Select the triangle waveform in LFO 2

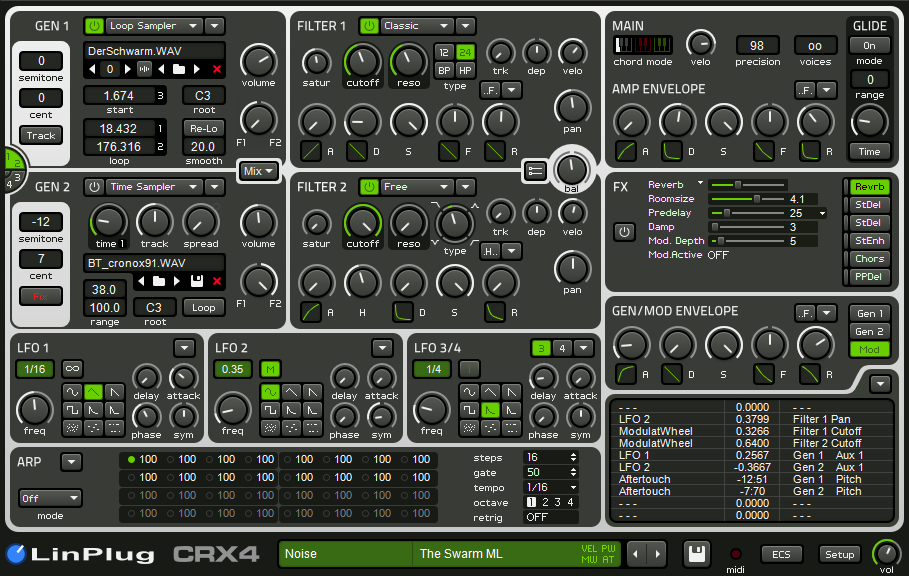[291, 392]
